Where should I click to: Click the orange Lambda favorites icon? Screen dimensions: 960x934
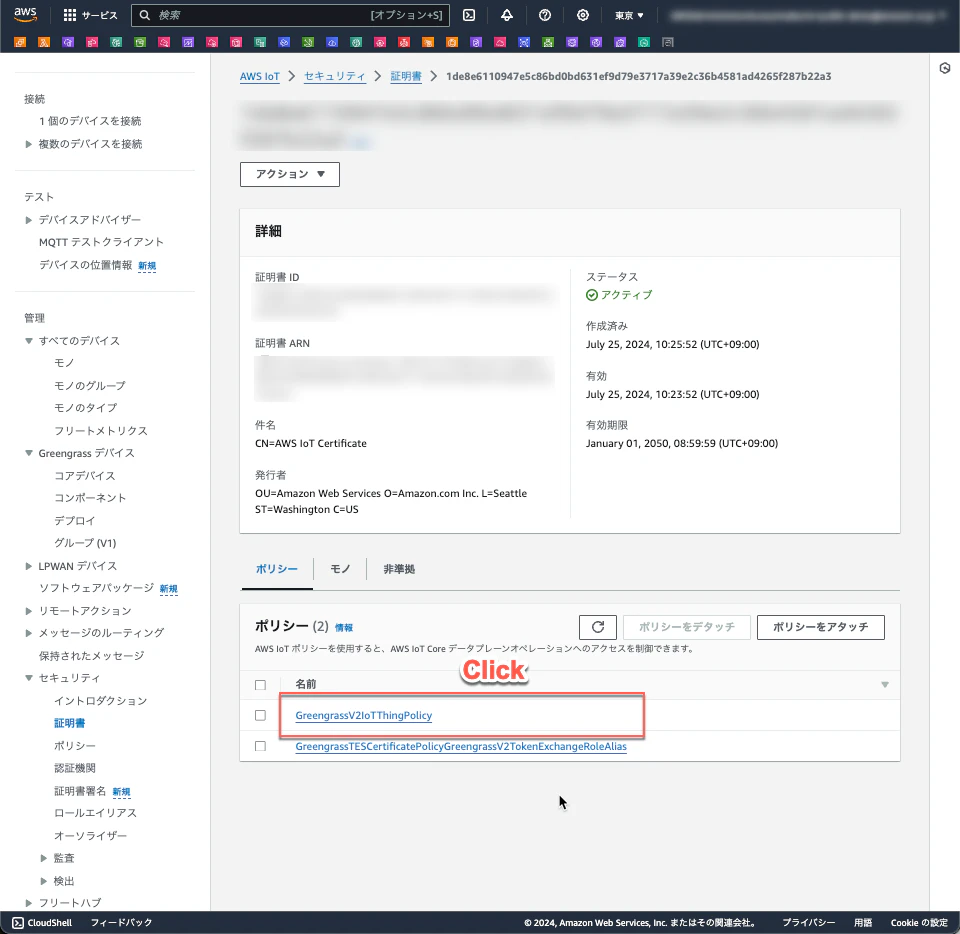(44, 42)
